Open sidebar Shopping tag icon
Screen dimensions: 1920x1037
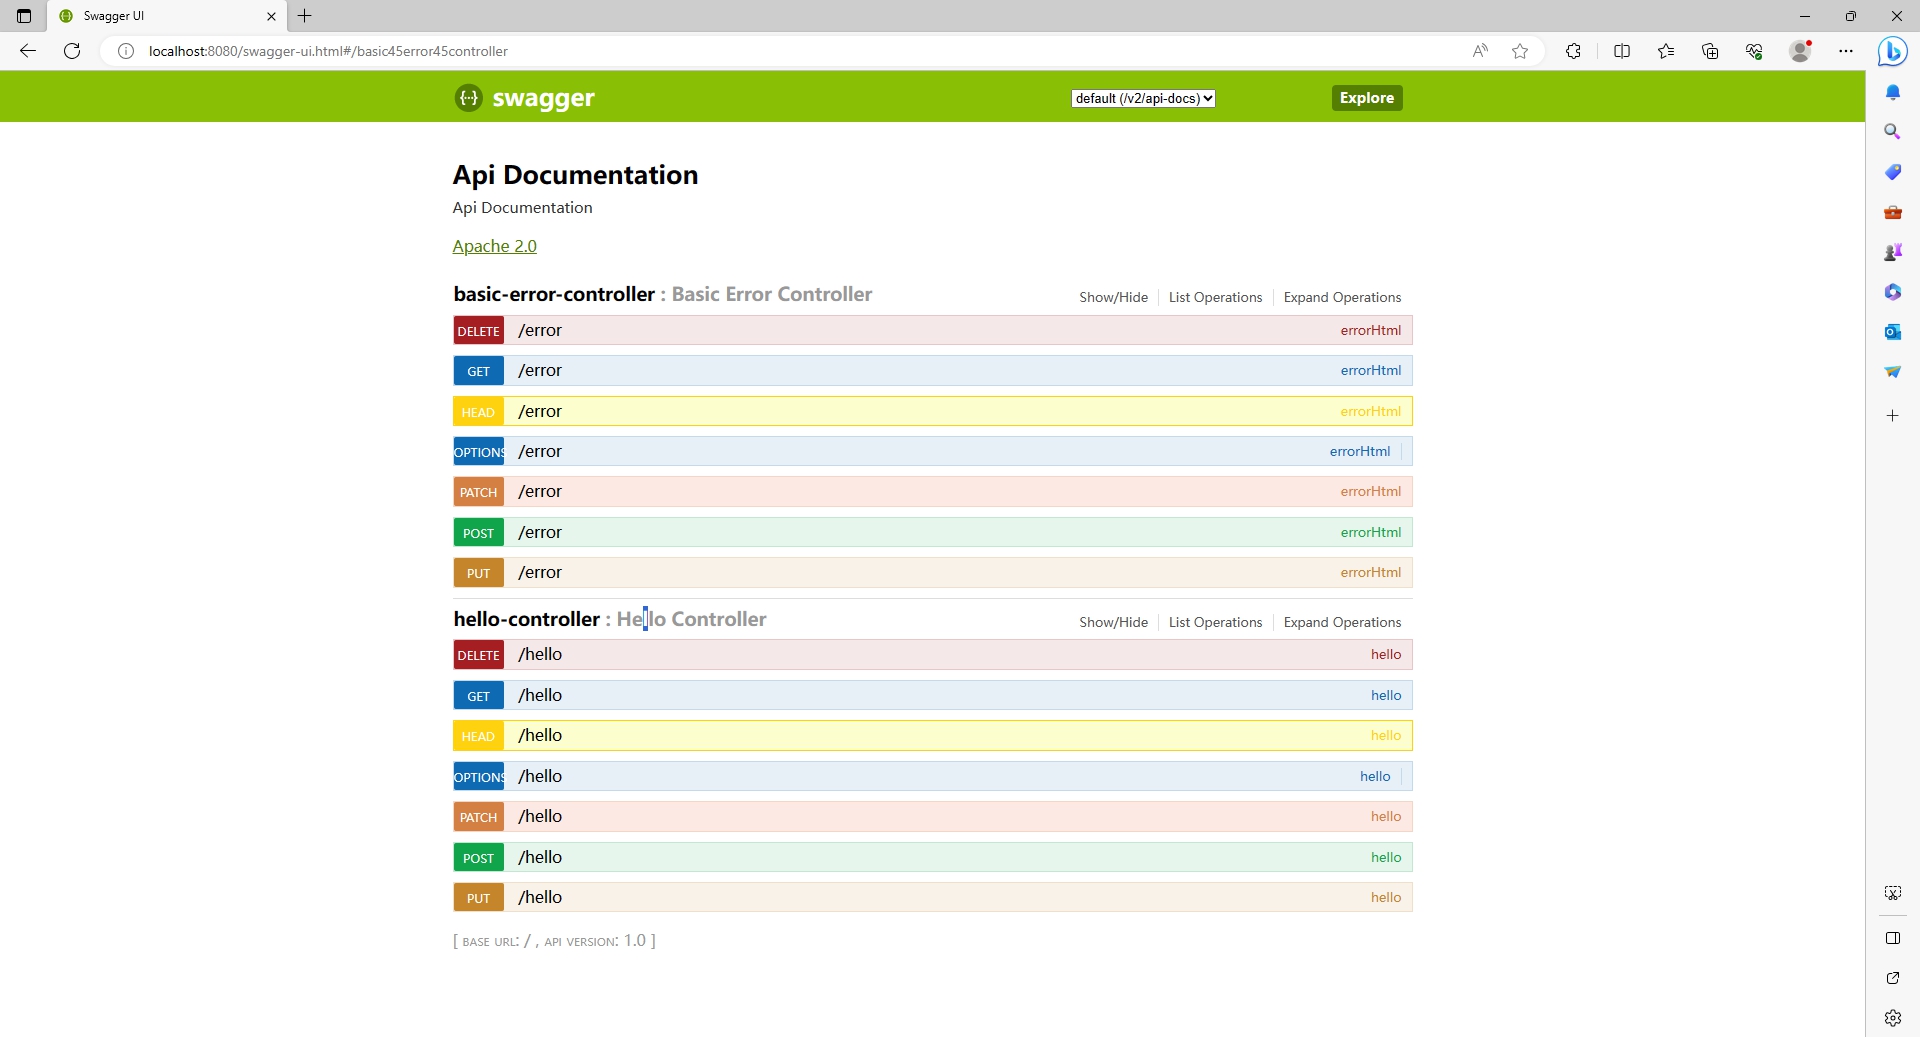(1892, 172)
